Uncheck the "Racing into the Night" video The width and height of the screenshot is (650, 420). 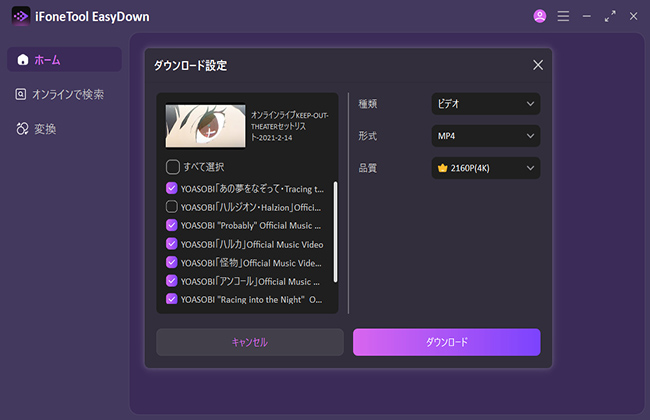point(172,299)
